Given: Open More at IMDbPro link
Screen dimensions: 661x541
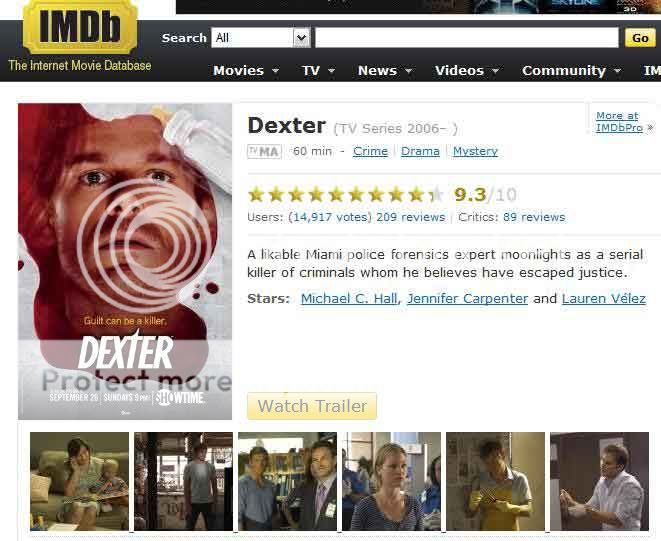Looking at the screenshot, I should coord(619,121).
